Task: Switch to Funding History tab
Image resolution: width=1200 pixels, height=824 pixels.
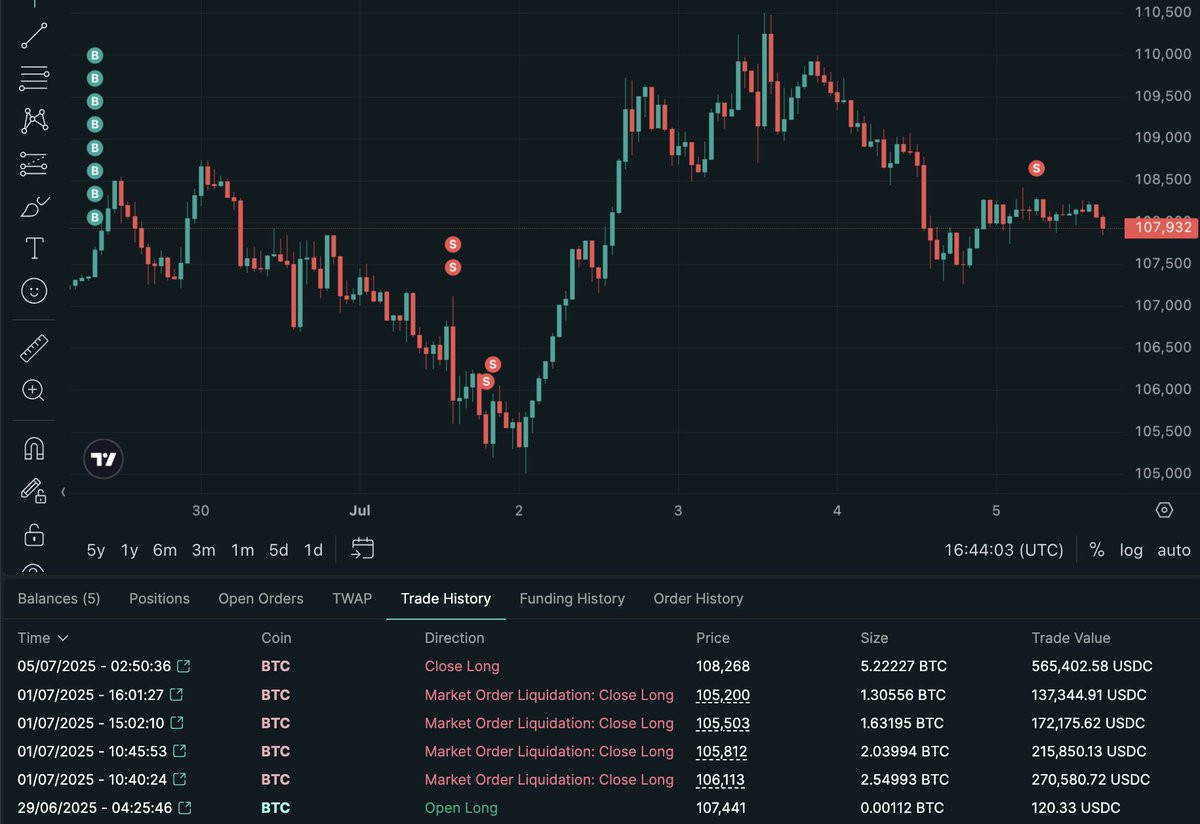Action: tap(572, 598)
